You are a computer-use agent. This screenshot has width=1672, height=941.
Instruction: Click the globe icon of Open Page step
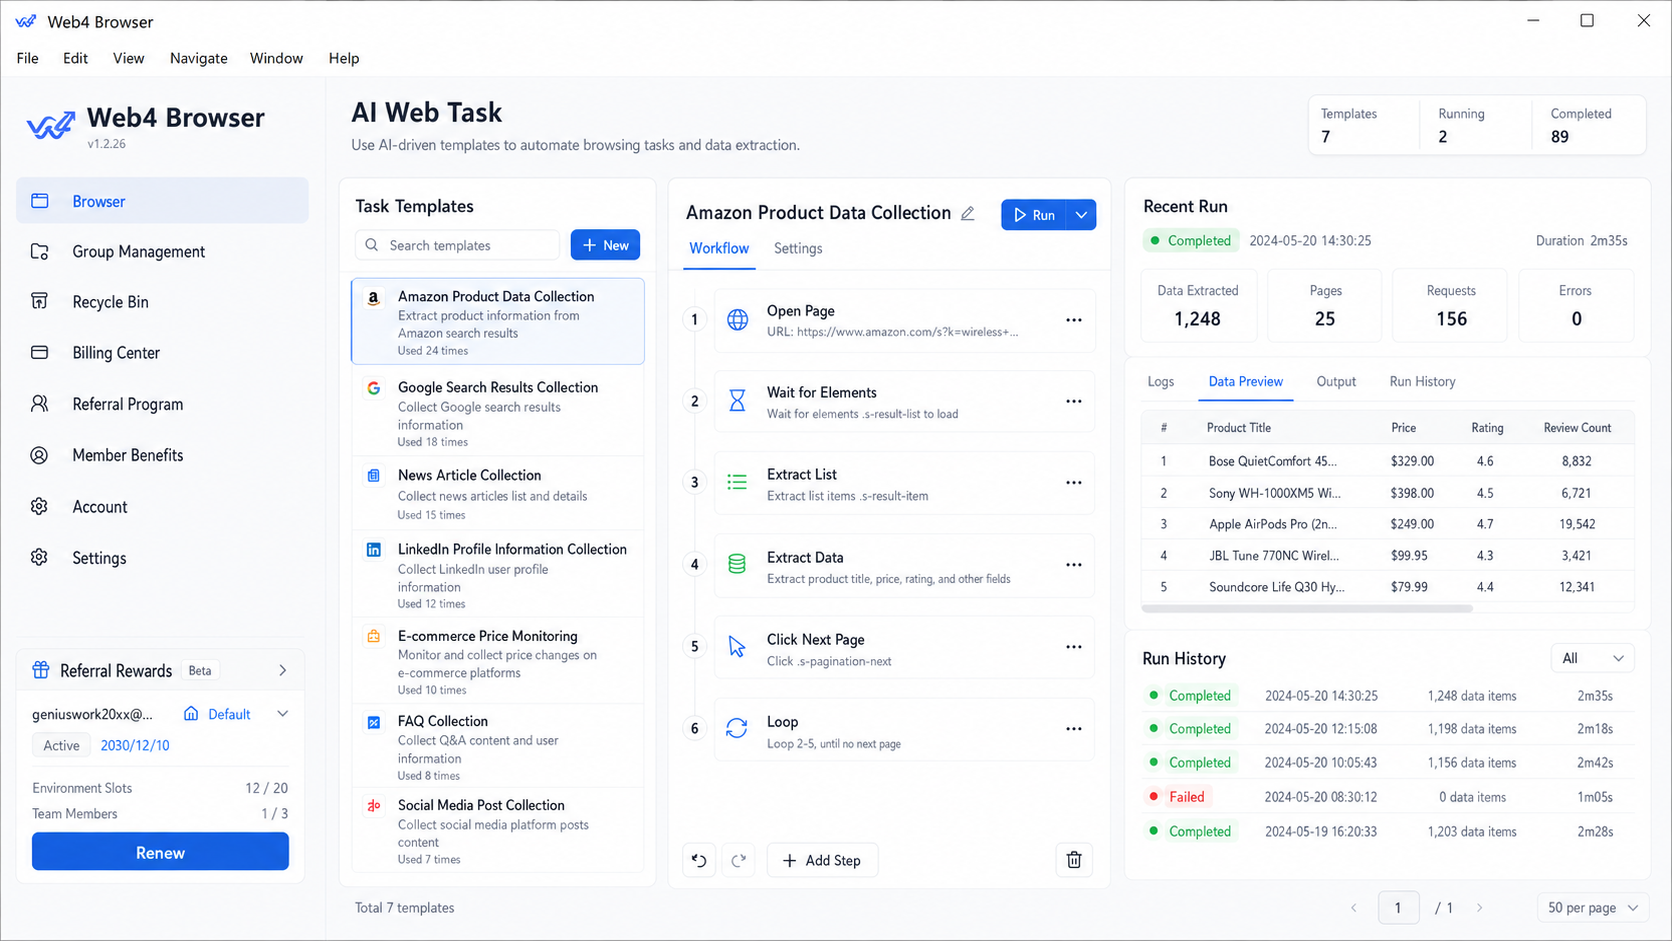click(x=737, y=320)
